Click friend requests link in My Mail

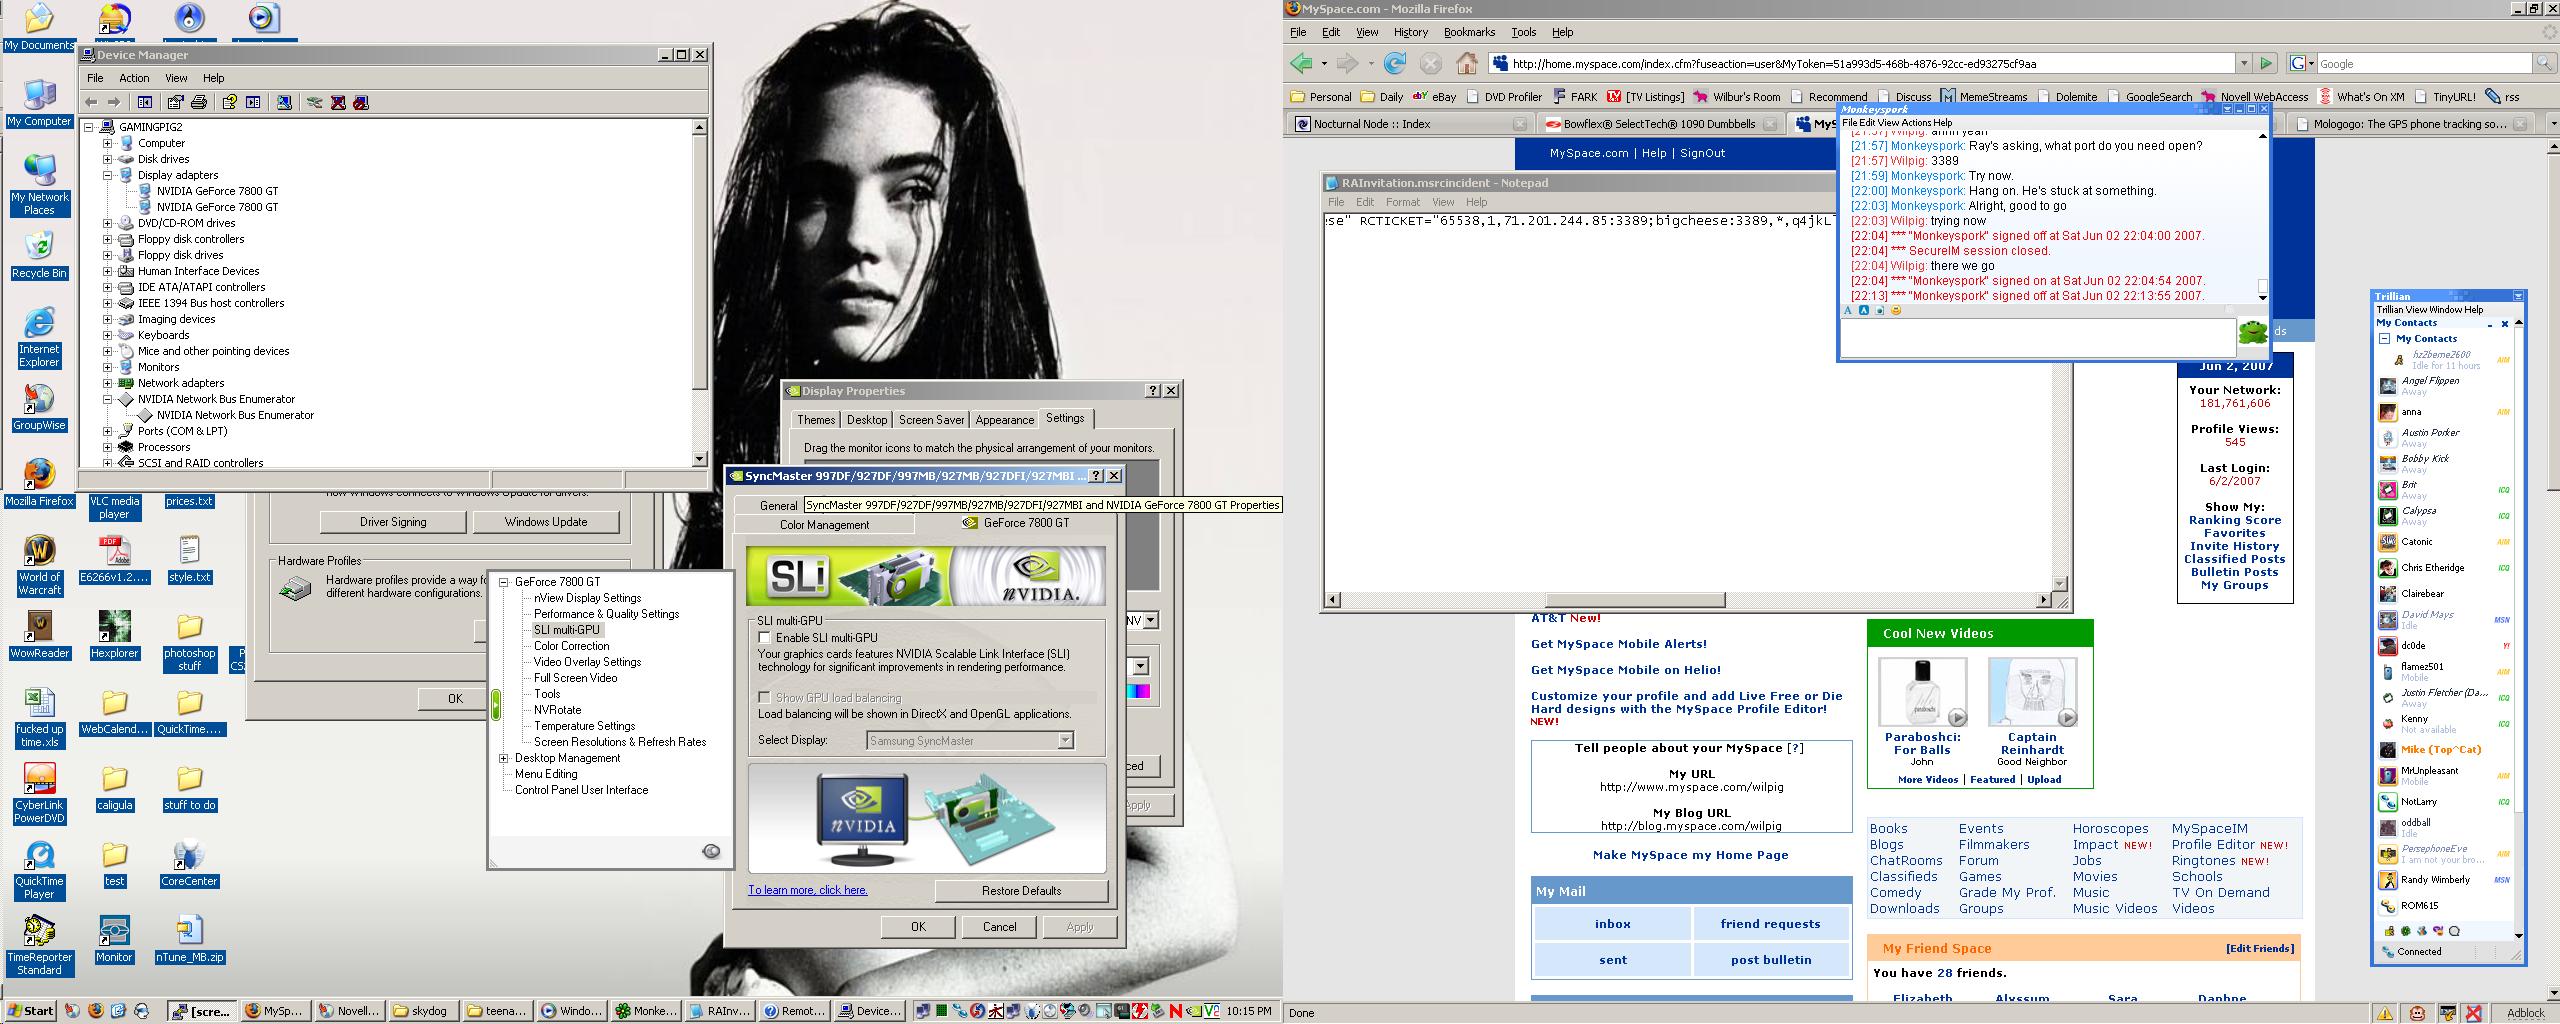click(1770, 924)
